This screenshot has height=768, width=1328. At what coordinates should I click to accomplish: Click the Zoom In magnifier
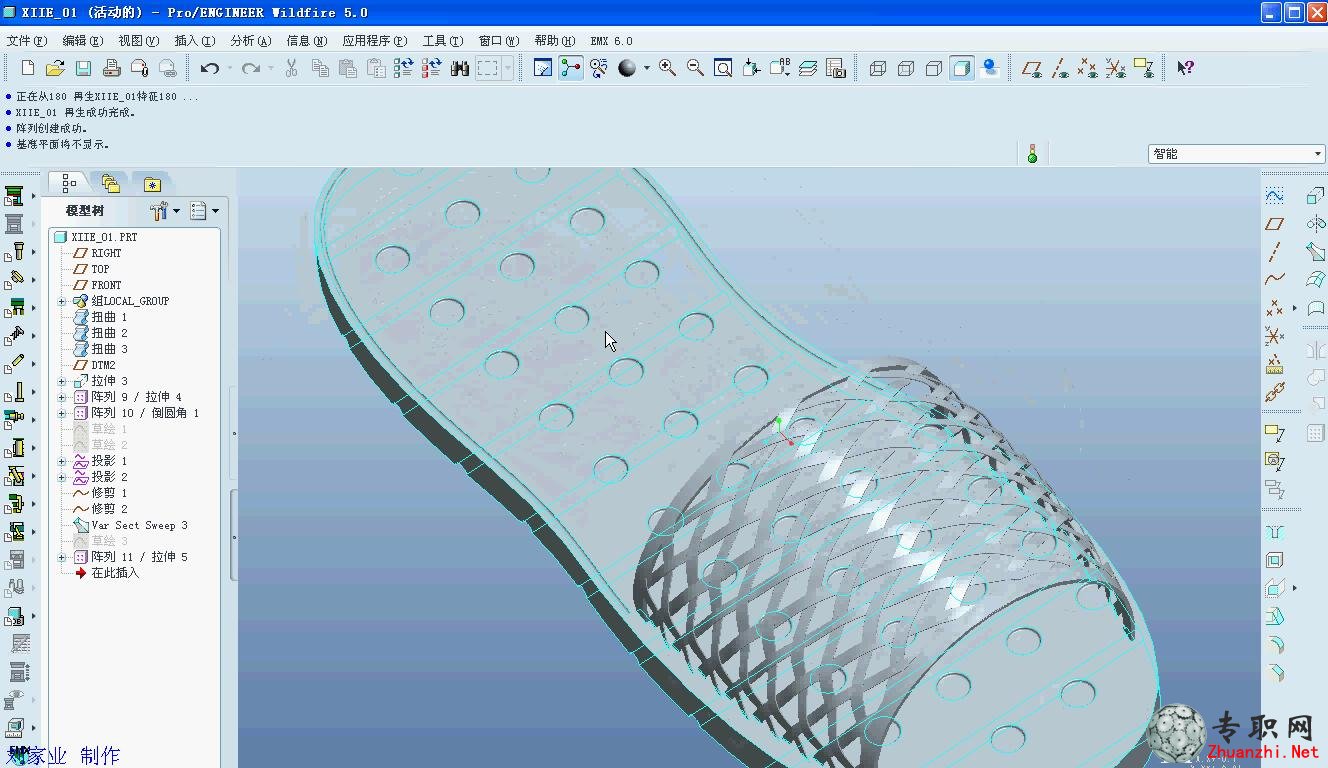667,68
